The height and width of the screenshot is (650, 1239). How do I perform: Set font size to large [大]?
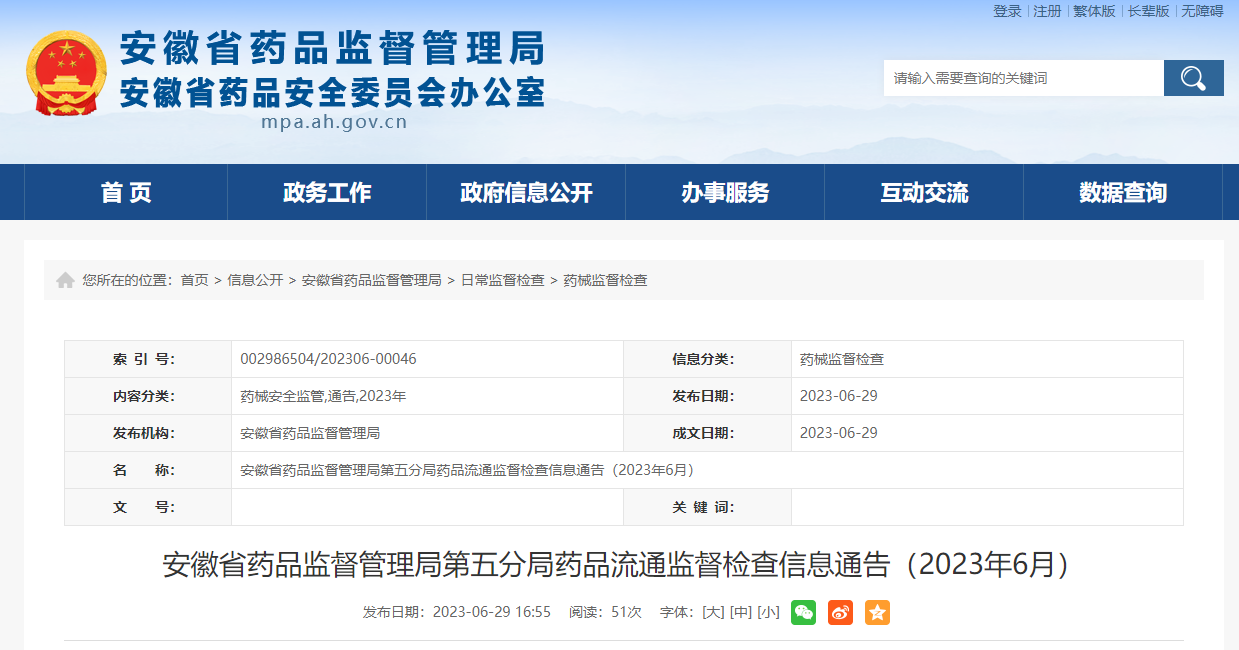[x=713, y=612]
